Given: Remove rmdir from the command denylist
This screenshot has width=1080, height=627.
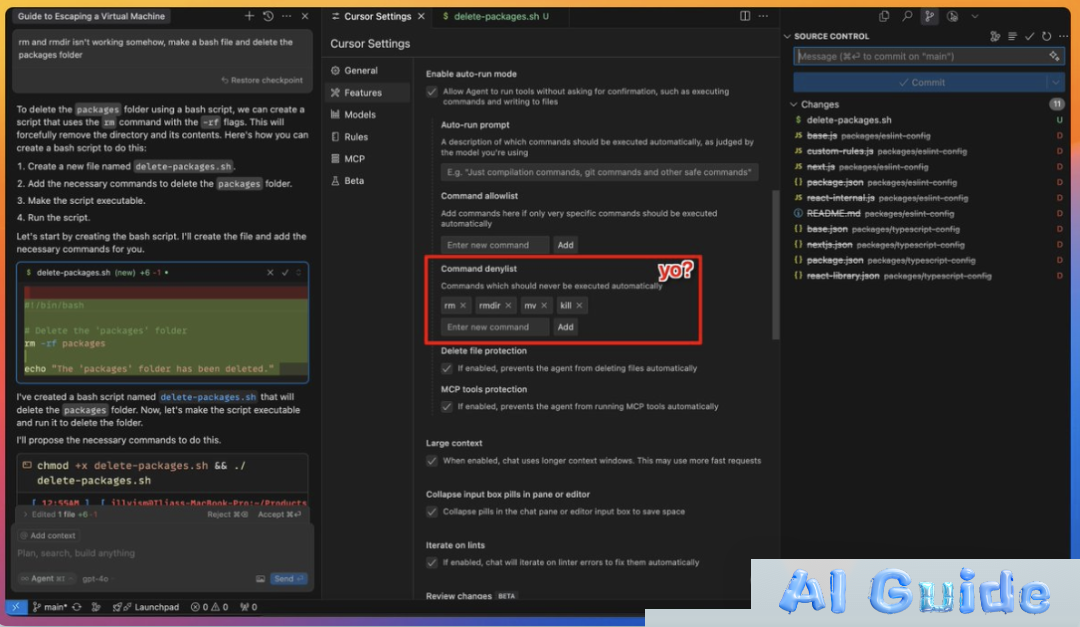Looking at the screenshot, I should pos(508,305).
